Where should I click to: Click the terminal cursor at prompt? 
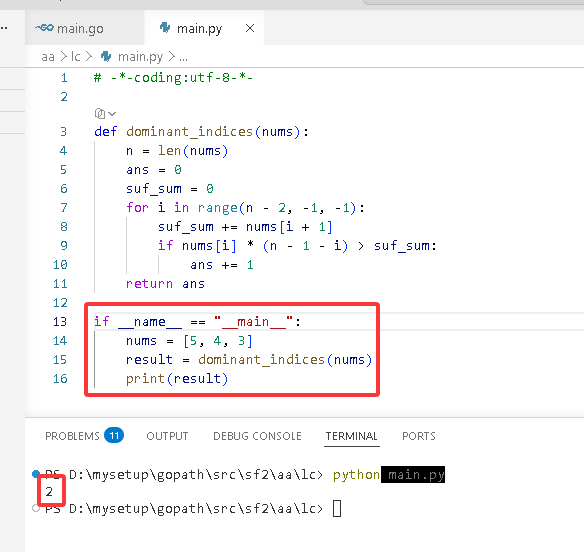[x=337, y=508]
